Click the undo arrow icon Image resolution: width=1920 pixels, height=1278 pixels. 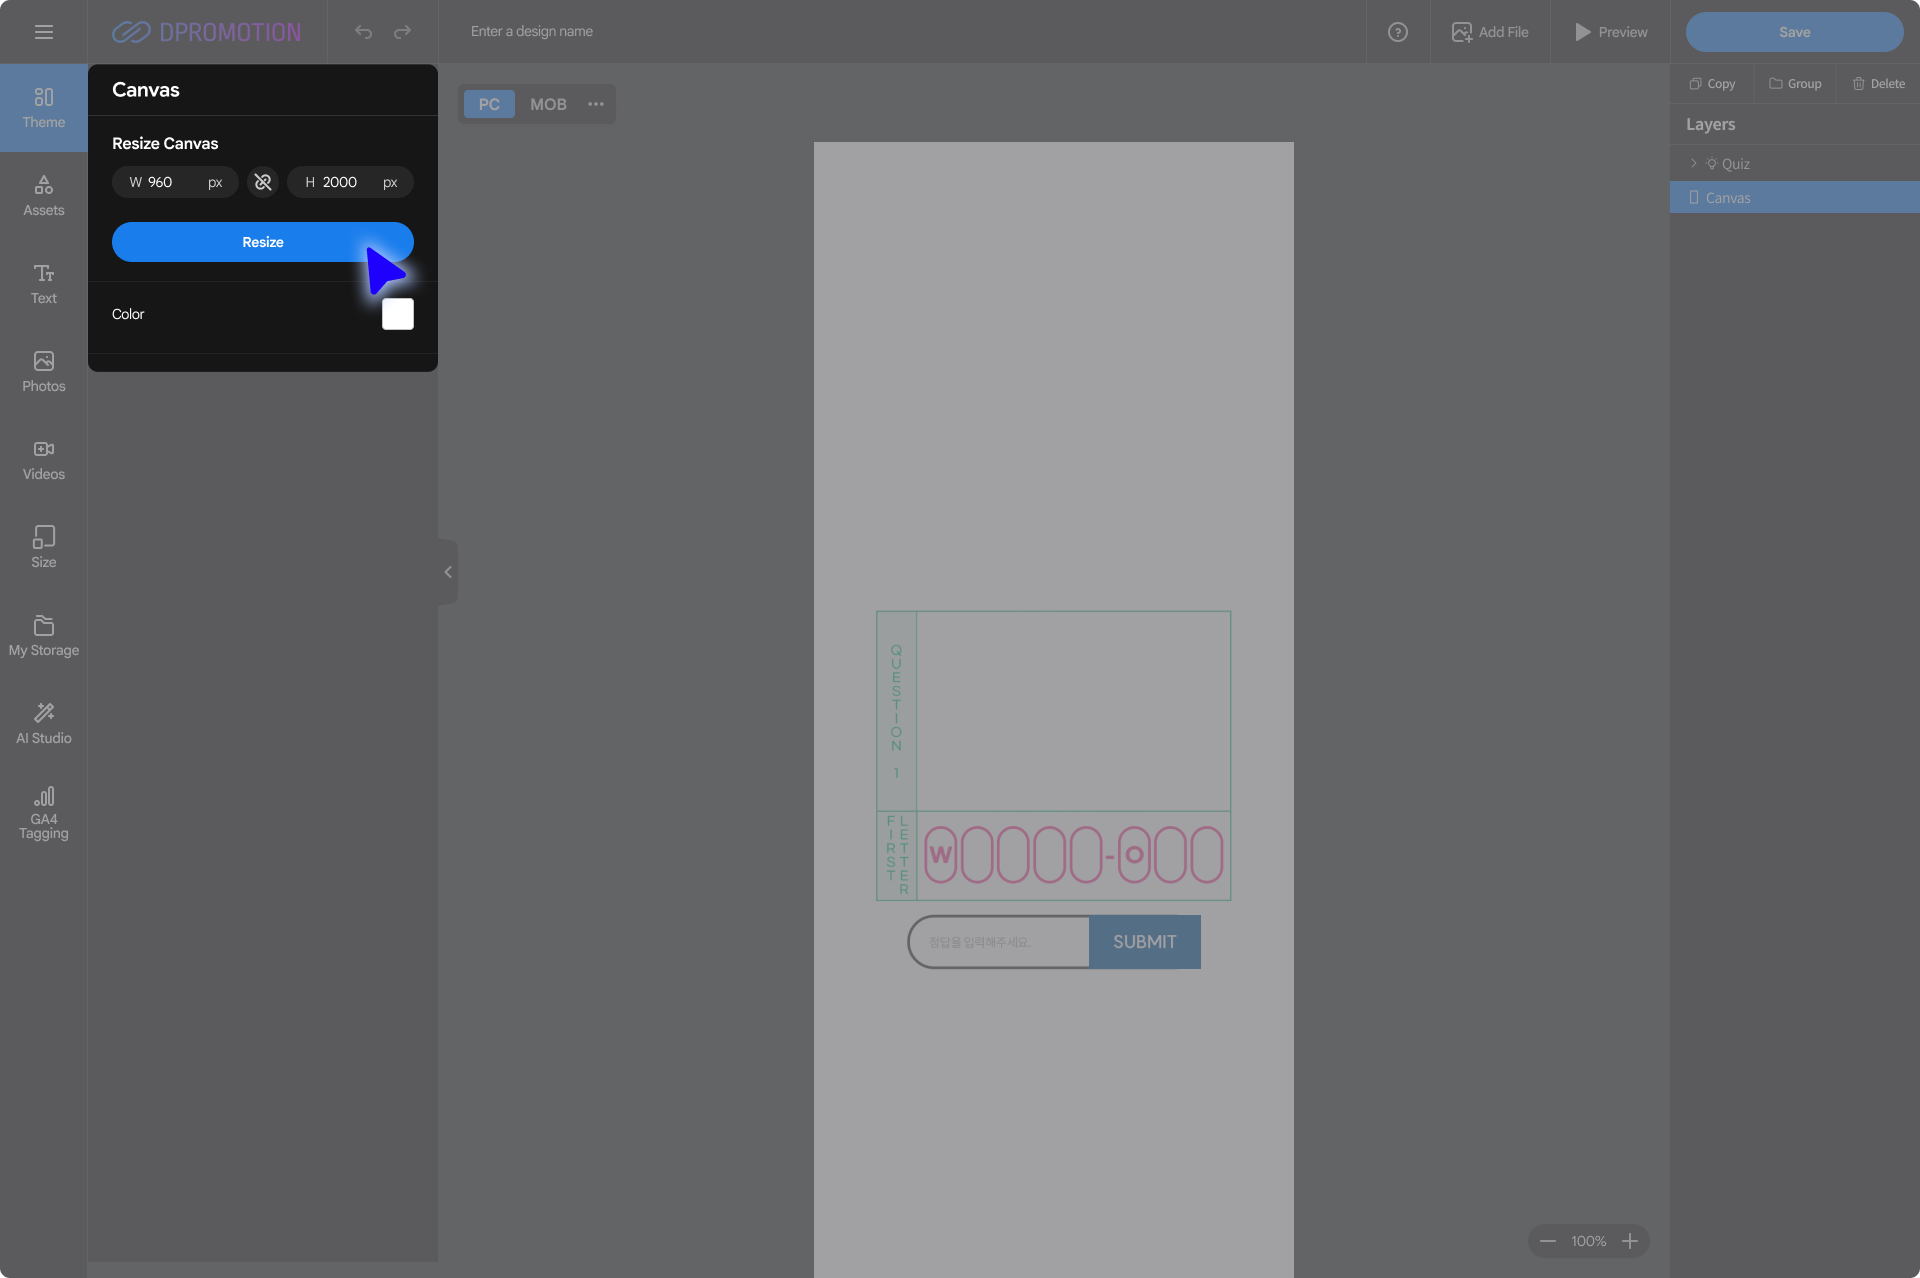pos(363,32)
